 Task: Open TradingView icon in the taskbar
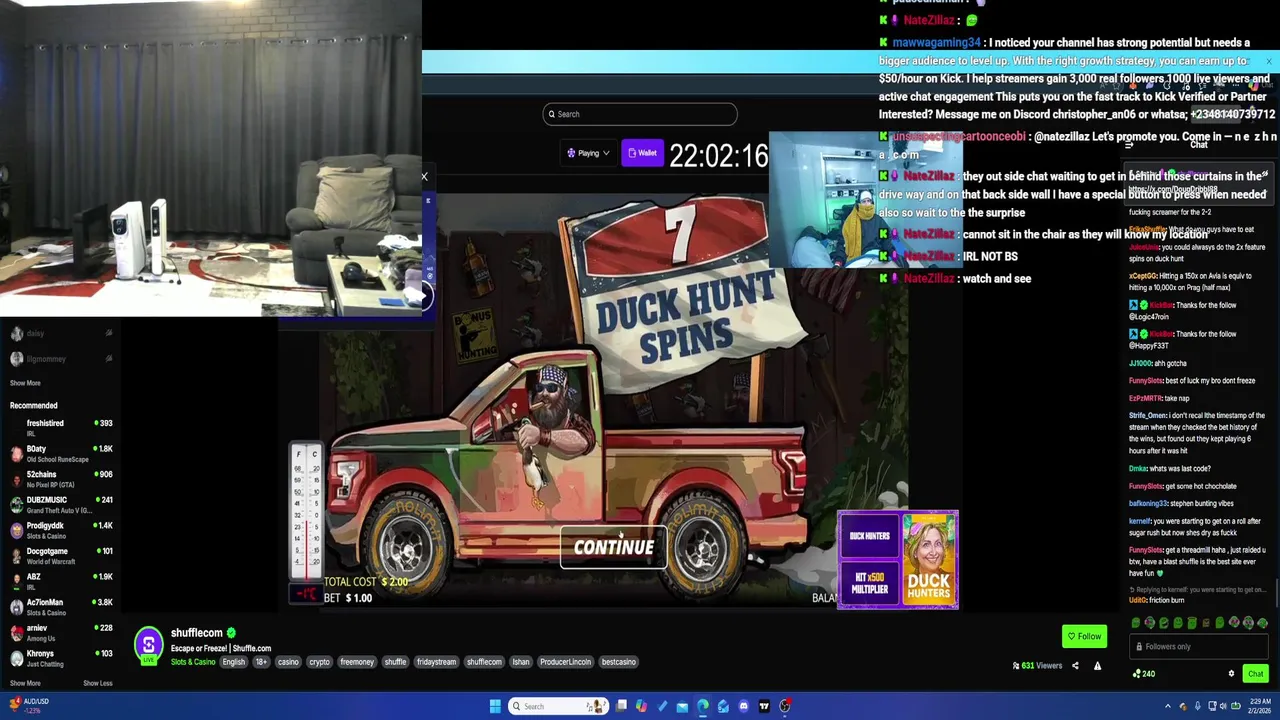(x=764, y=706)
